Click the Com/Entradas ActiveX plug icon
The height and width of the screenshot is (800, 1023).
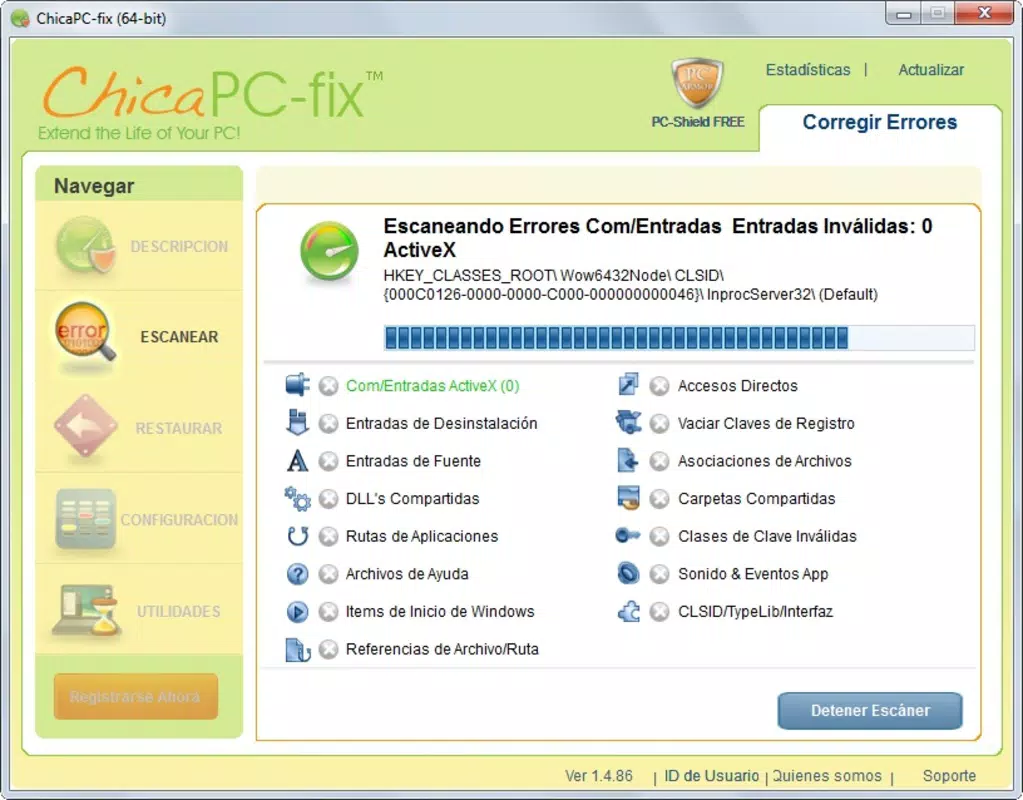point(298,385)
